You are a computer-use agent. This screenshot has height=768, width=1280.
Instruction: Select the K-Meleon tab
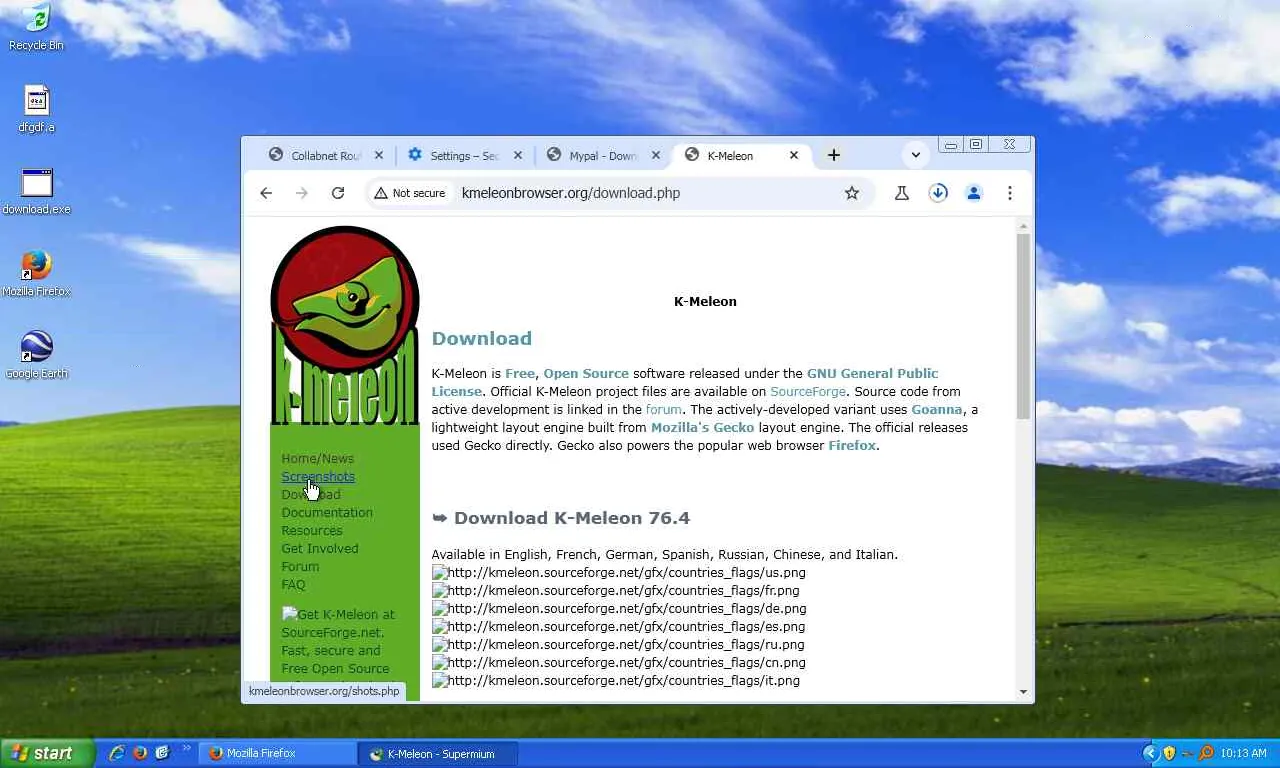(x=740, y=155)
